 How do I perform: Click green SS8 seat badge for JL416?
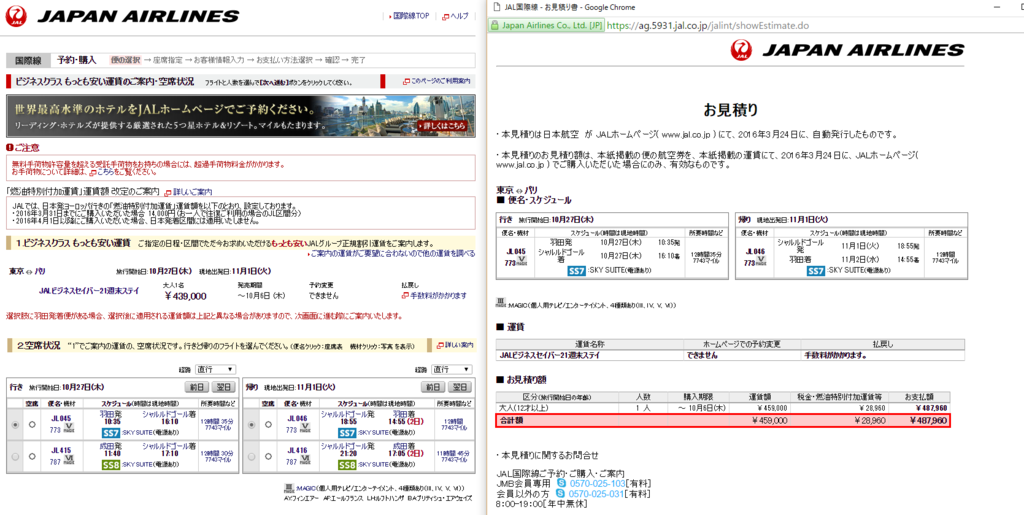tap(347, 465)
